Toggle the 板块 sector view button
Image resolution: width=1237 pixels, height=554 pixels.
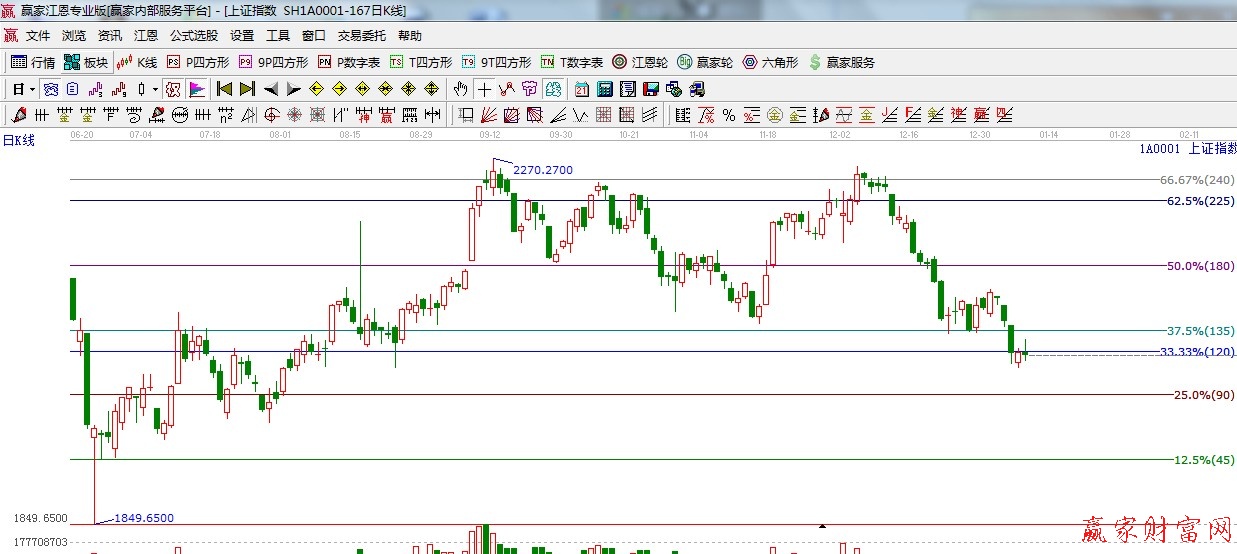[x=86, y=62]
